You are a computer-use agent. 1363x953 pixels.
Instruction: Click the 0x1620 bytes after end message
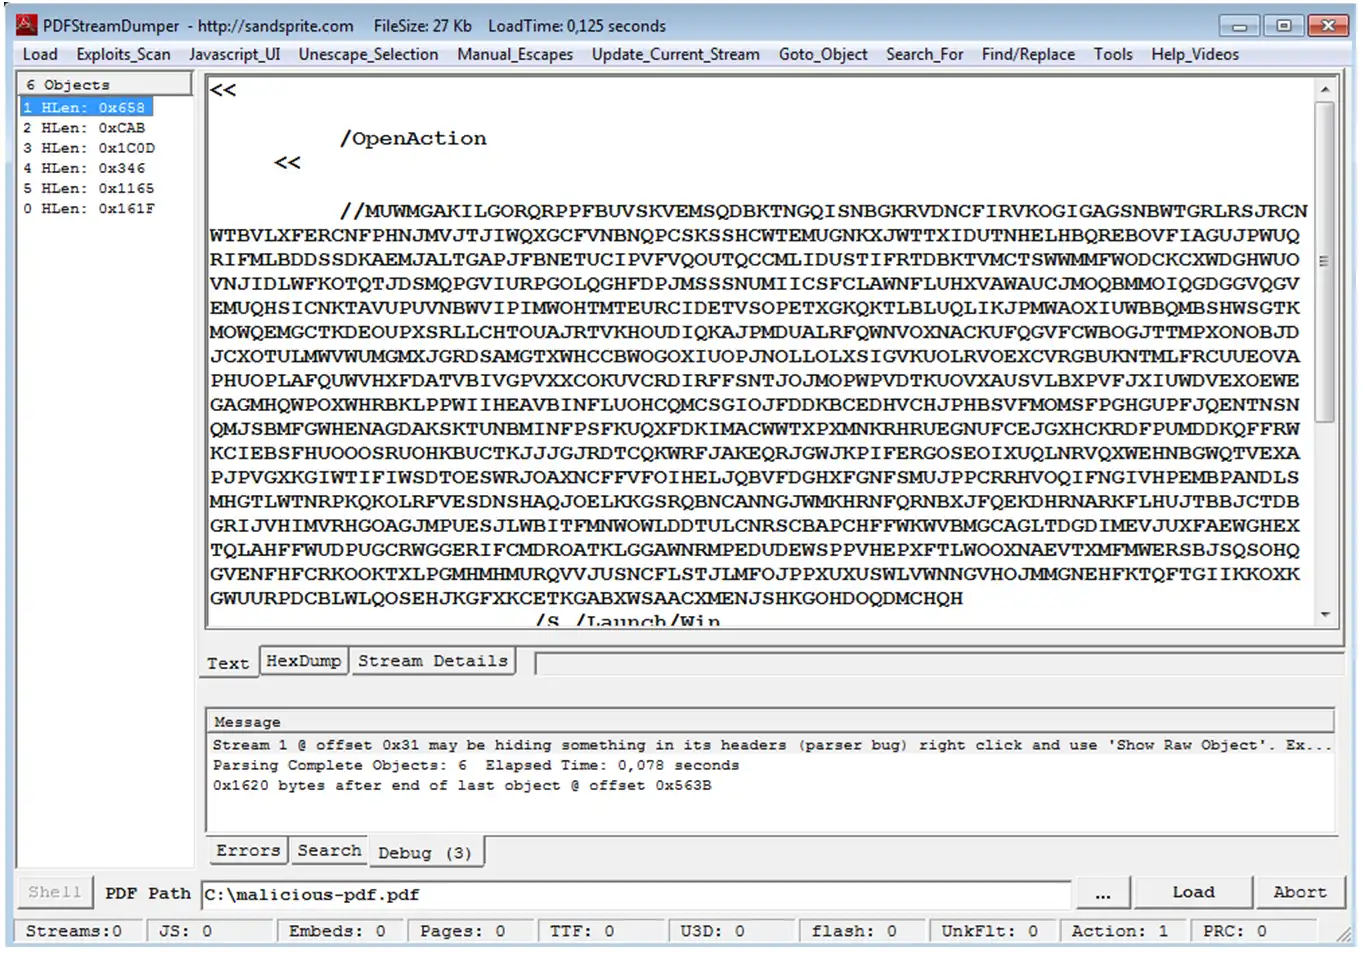pos(462,785)
